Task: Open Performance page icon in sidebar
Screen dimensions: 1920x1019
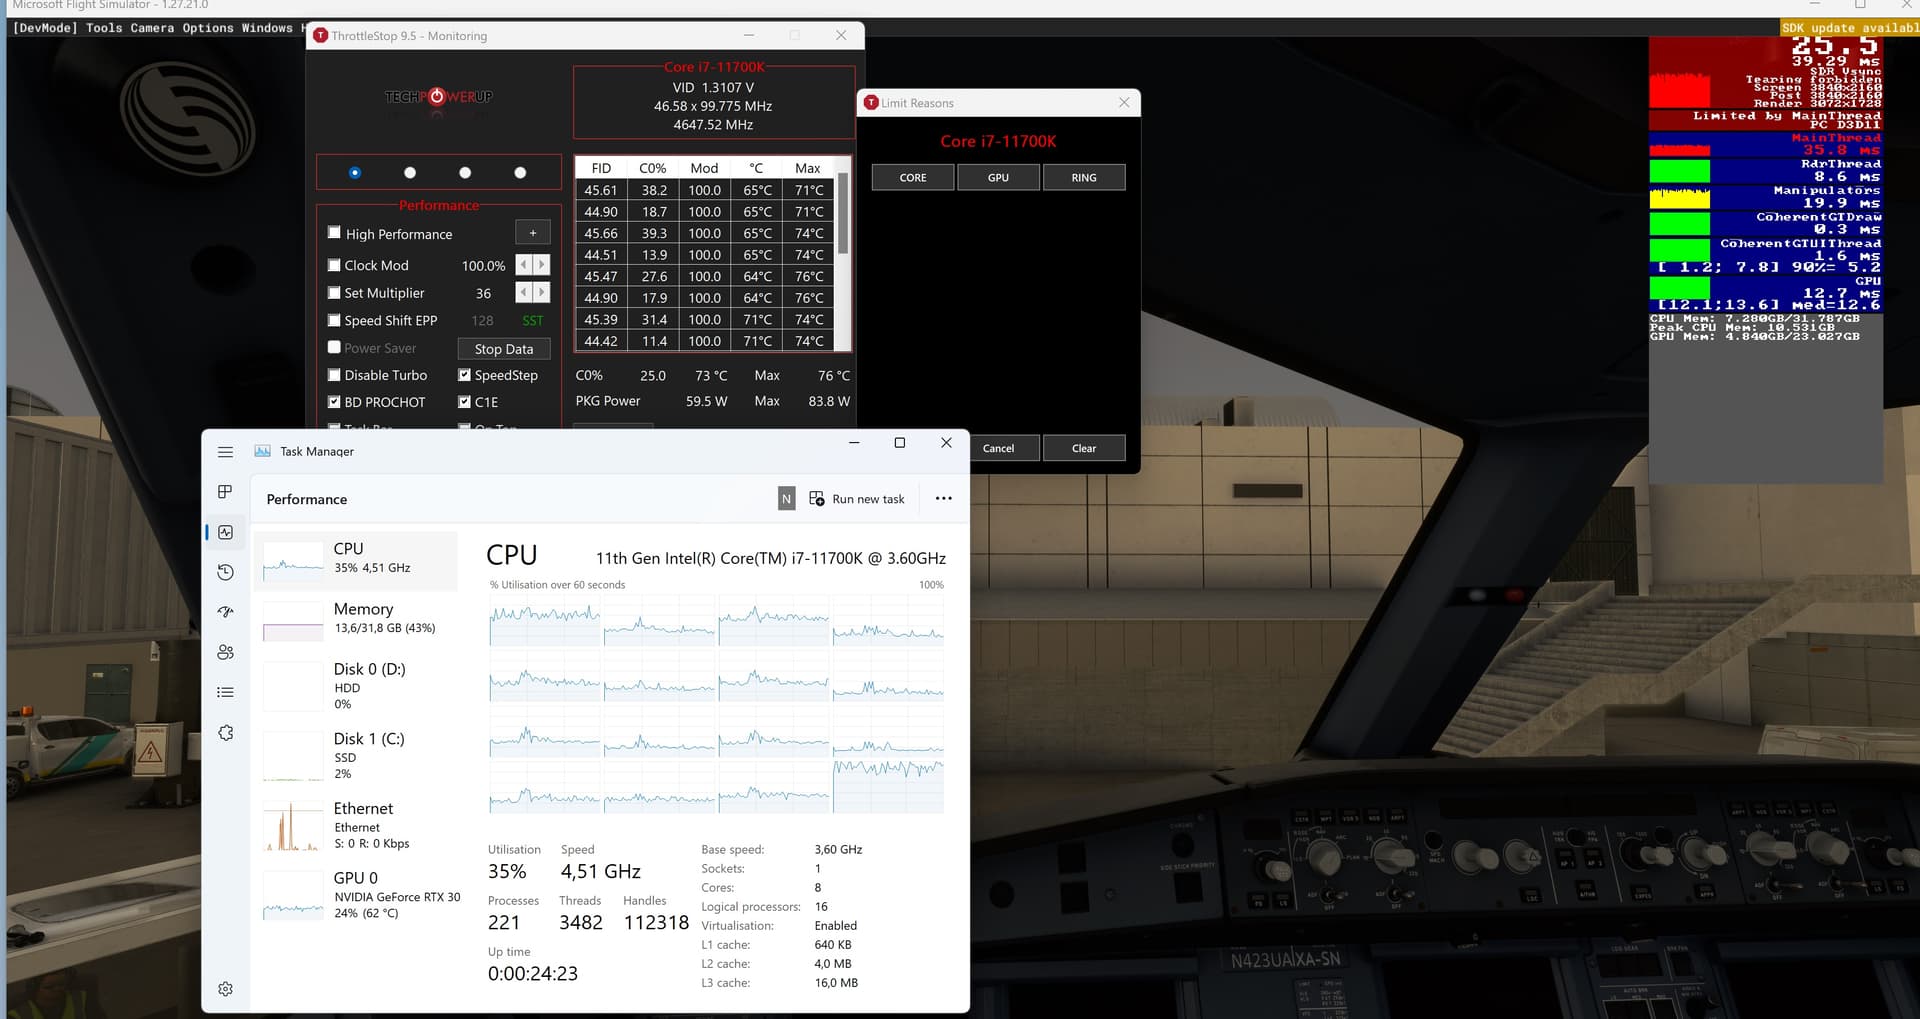Action: [x=225, y=532]
